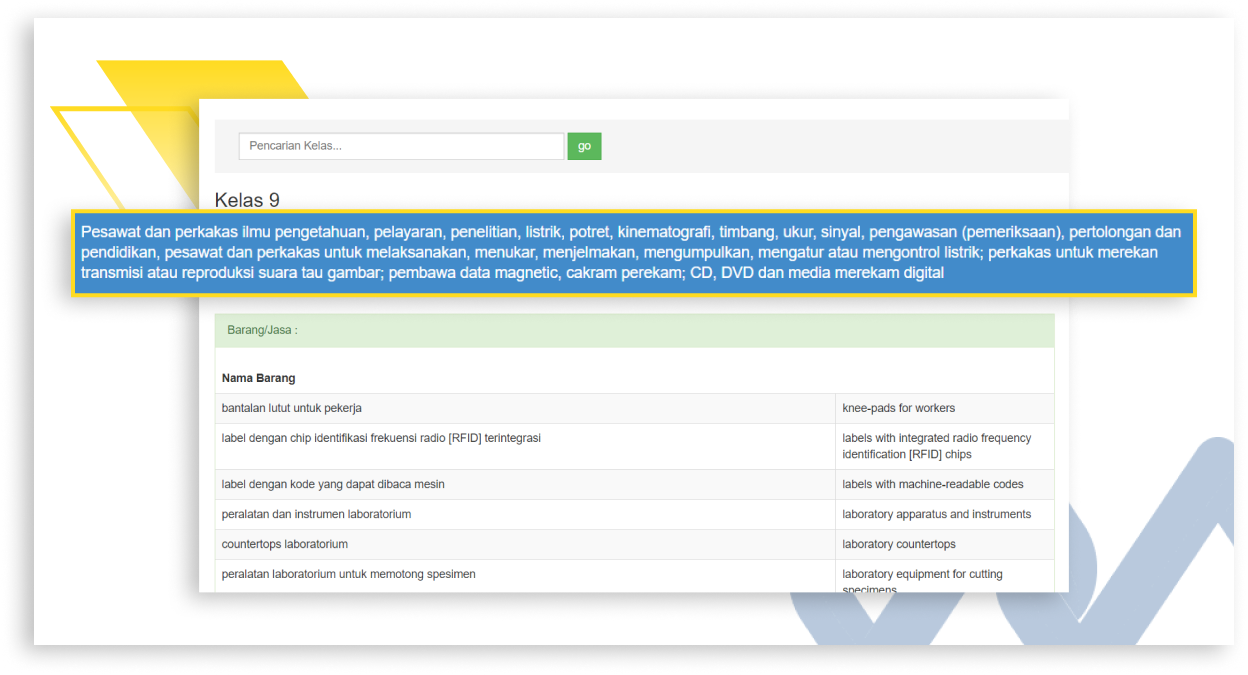
Task: Click the blue zigzag background graphic
Action: click(1150, 560)
